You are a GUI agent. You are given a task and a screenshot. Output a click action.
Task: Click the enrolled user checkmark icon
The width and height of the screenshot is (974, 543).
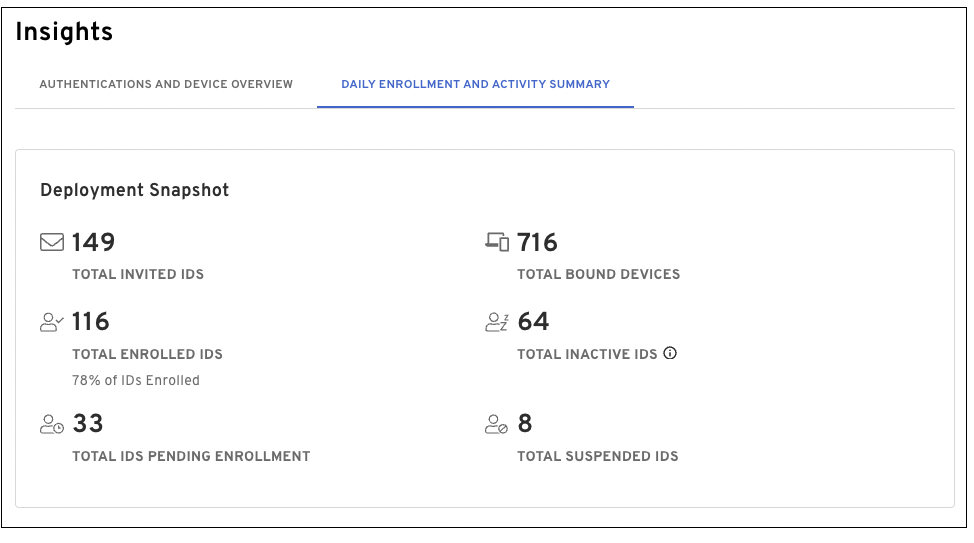point(52,322)
